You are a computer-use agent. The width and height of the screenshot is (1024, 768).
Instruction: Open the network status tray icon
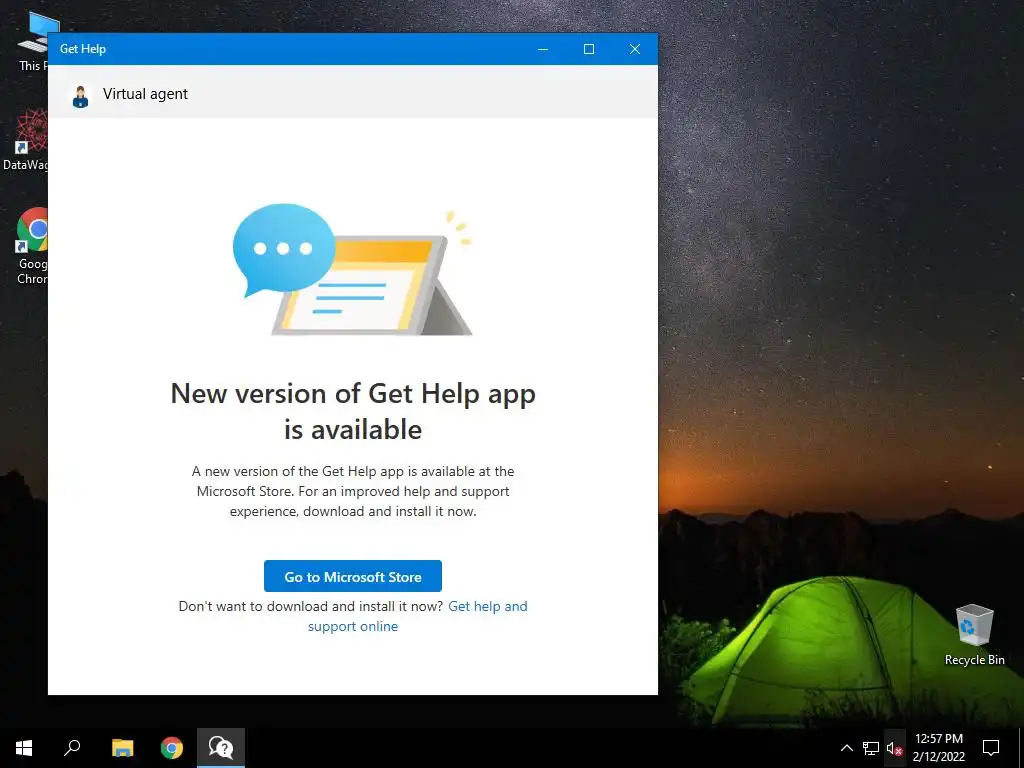(x=871, y=748)
